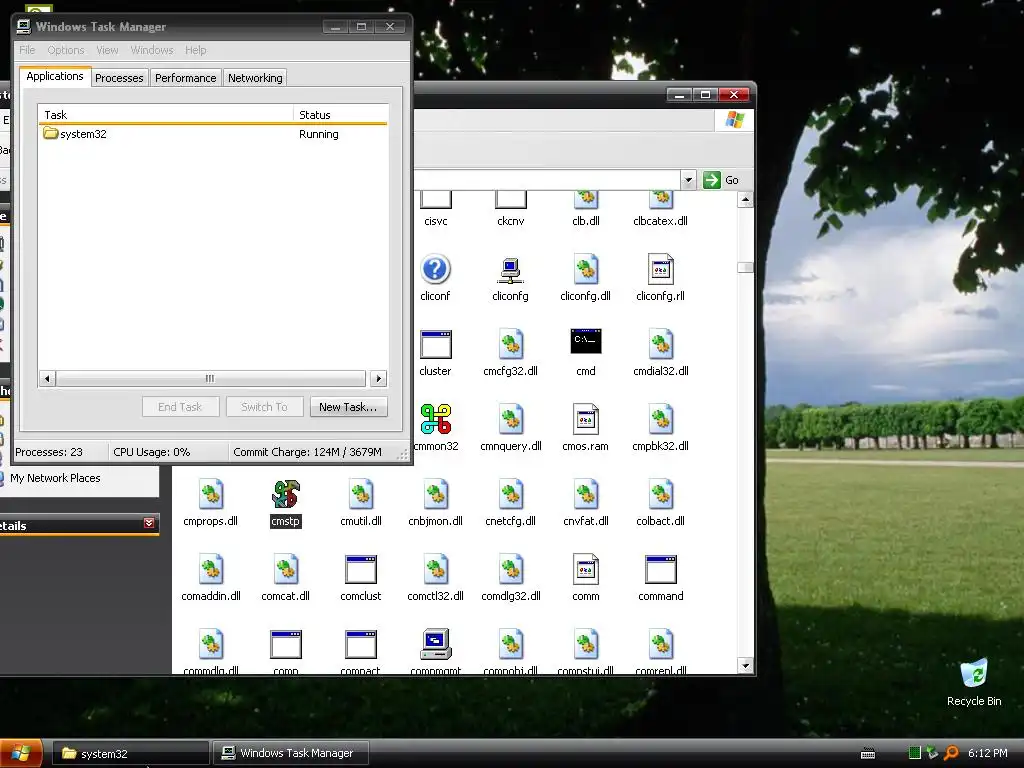Select the Applications tab
Image resolution: width=1024 pixels, height=768 pixels.
[55, 76]
